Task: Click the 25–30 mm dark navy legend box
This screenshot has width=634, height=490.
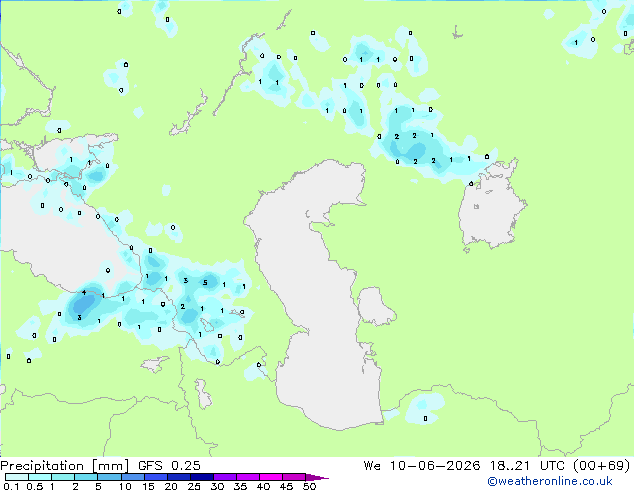Action: 201,477
